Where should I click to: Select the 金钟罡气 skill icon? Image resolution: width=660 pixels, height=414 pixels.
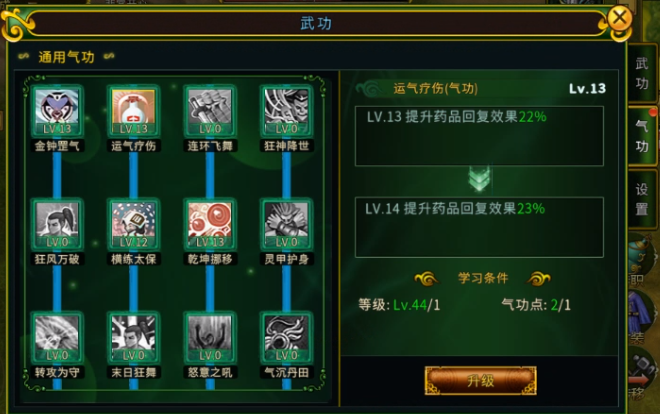click(57, 112)
